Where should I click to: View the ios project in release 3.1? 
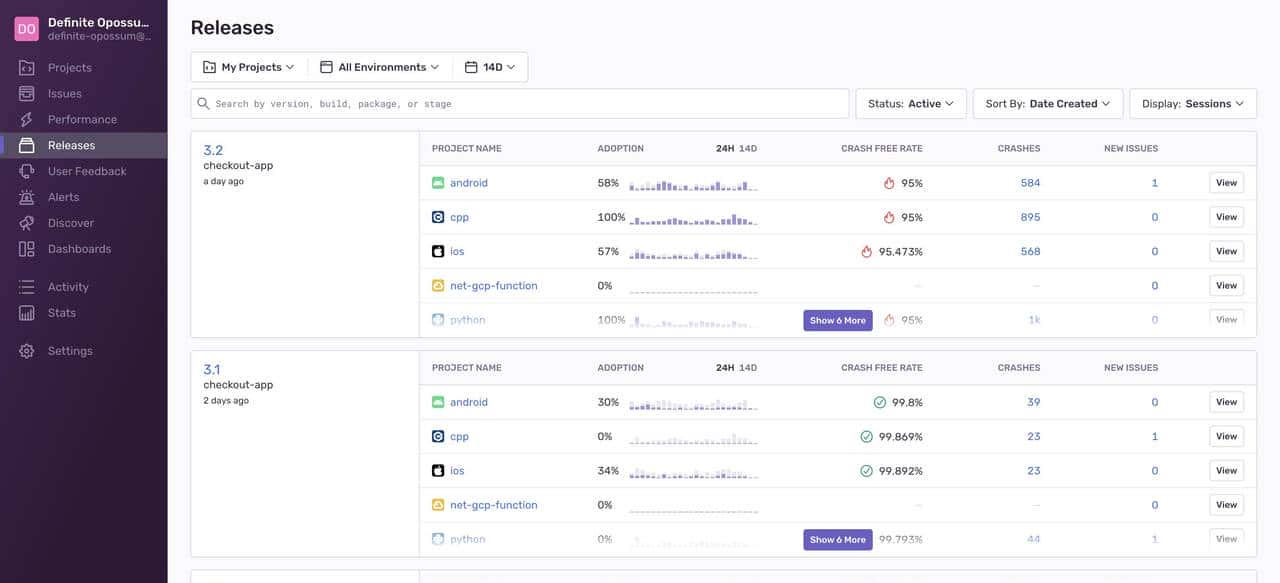click(1227, 471)
